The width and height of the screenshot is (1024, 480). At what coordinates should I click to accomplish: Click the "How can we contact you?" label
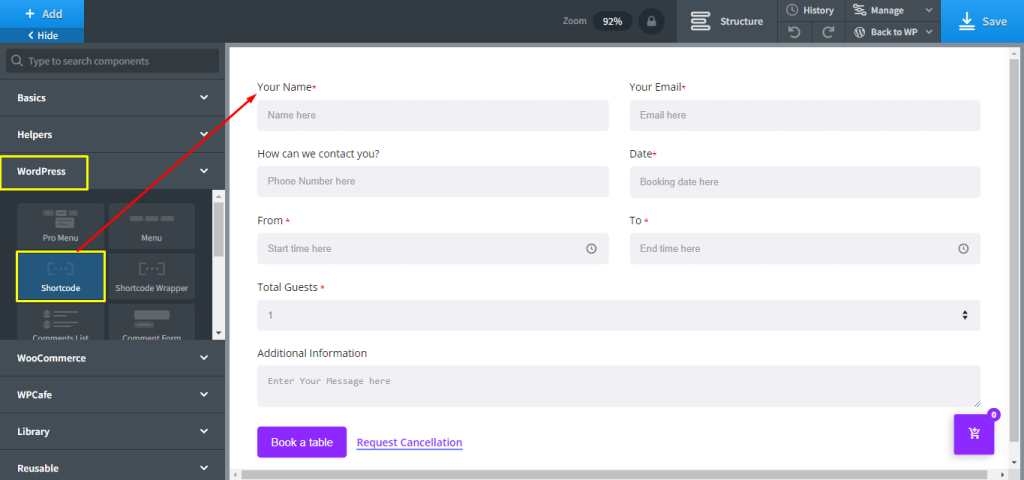click(318, 153)
